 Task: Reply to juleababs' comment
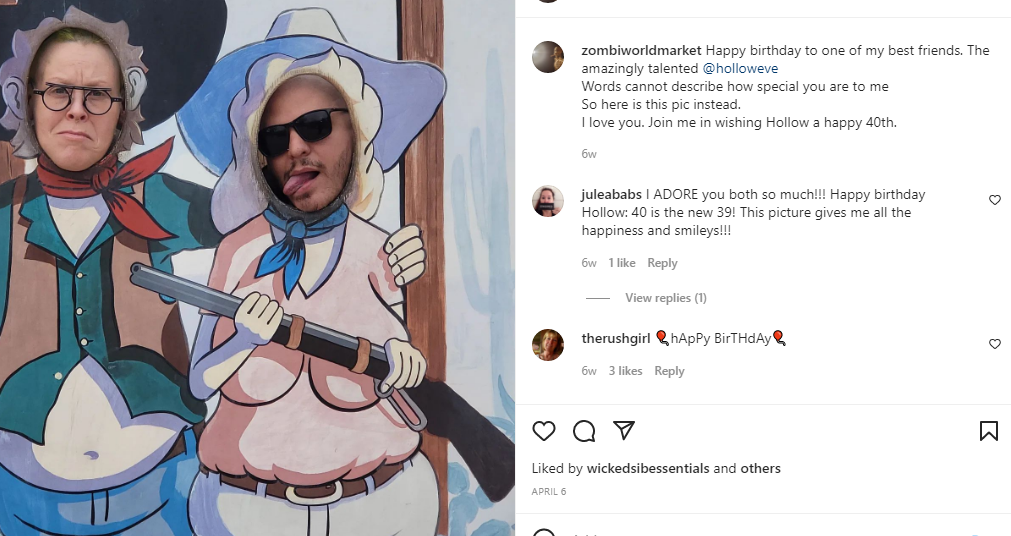[662, 263]
